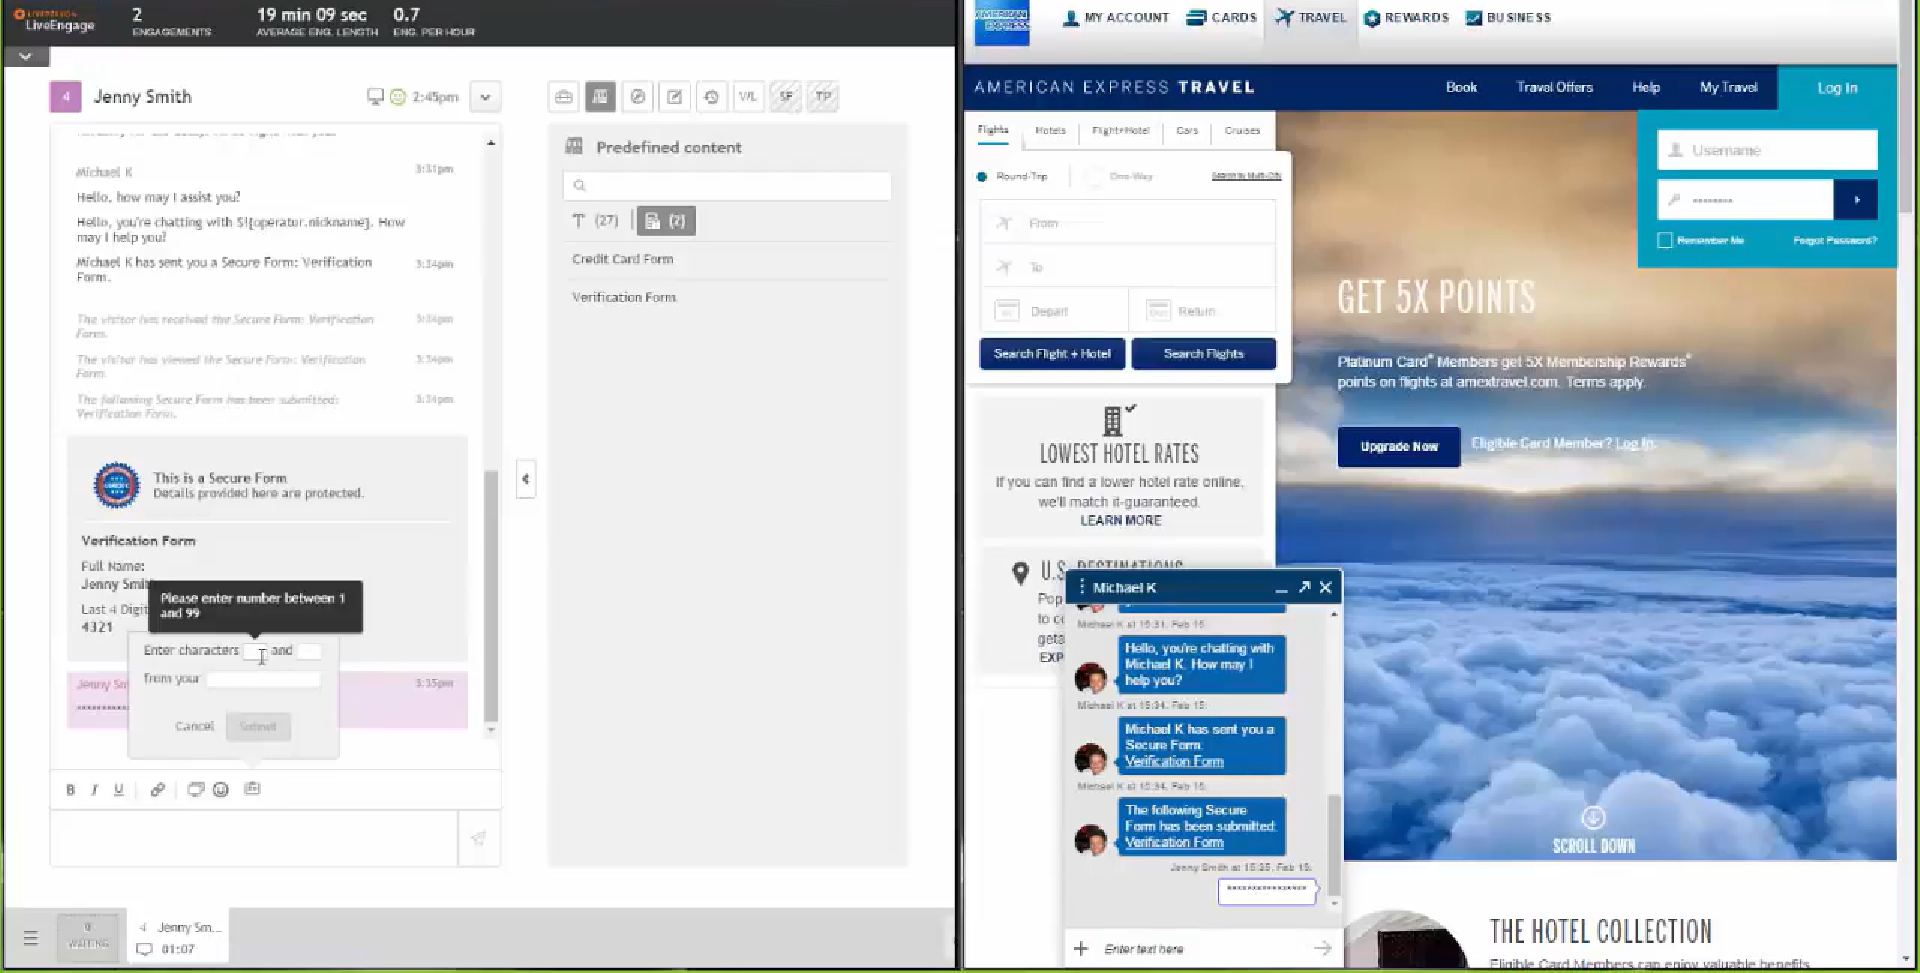Screen dimensions: 1920x973
Task: Click the Bold formatting icon
Action: pos(70,790)
